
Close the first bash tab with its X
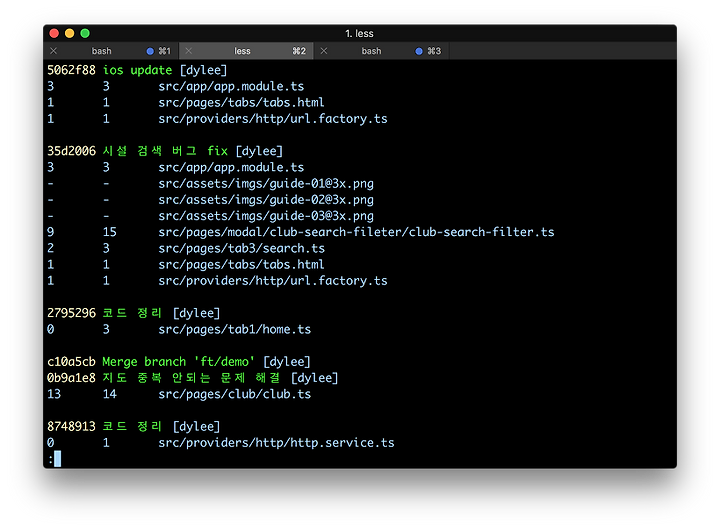54,51
